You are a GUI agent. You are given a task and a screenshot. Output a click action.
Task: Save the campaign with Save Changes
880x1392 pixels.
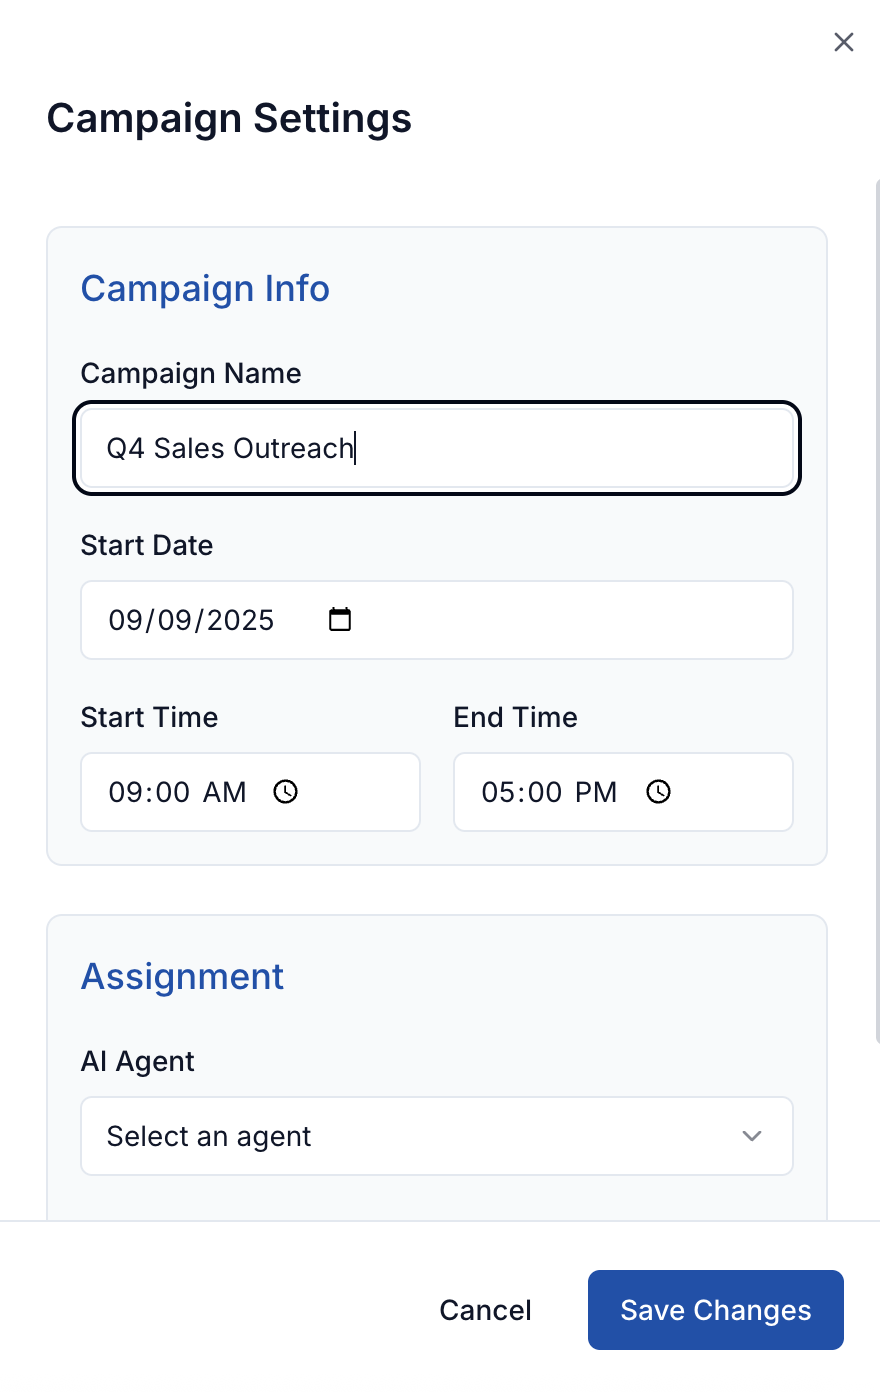point(716,1310)
